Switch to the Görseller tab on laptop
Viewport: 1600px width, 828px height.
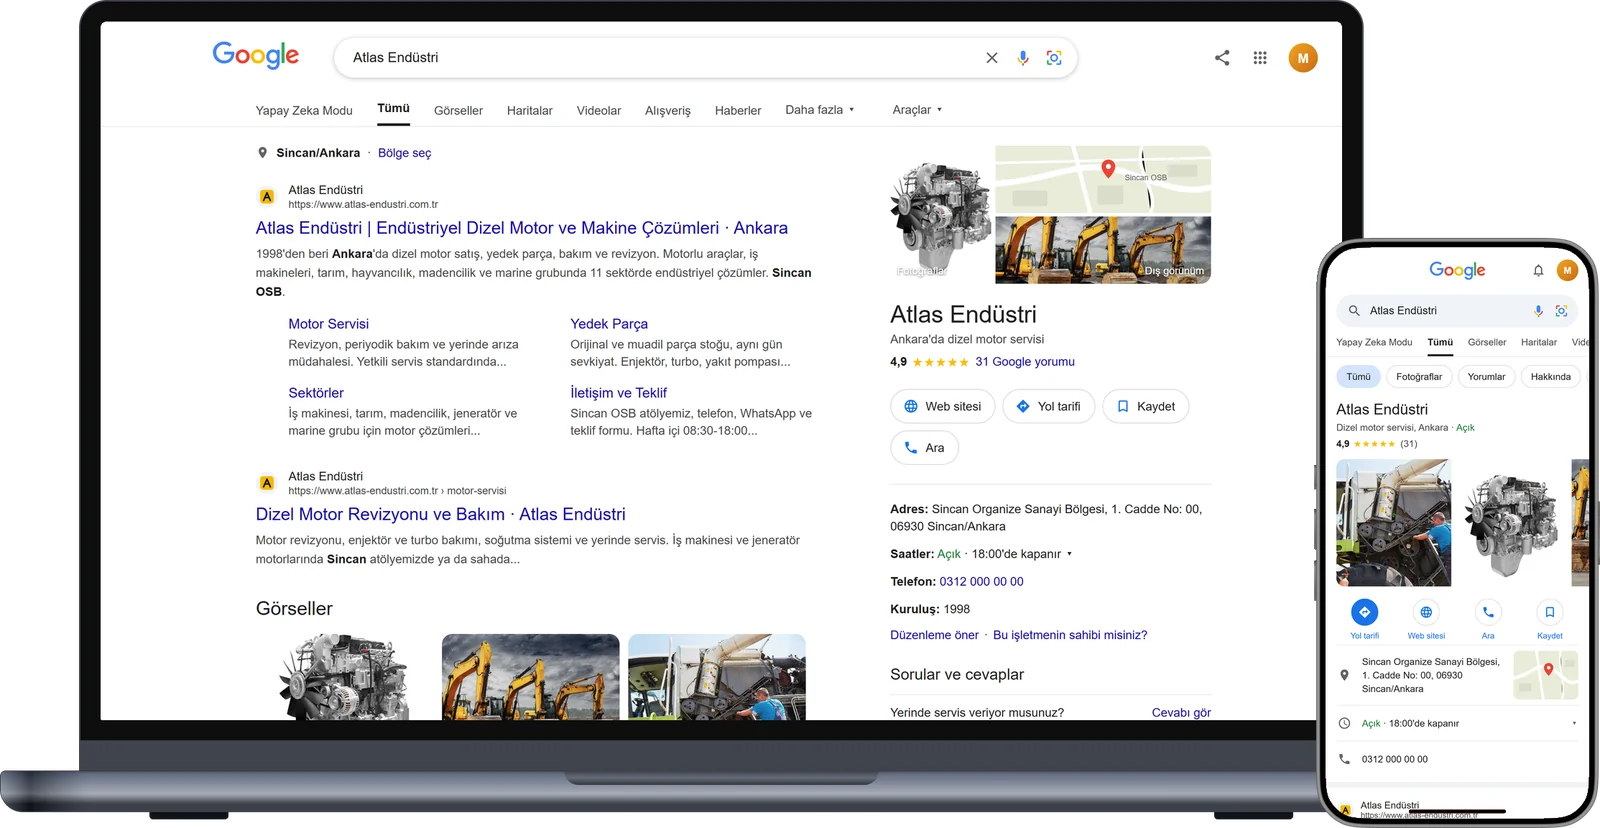click(458, 111)
